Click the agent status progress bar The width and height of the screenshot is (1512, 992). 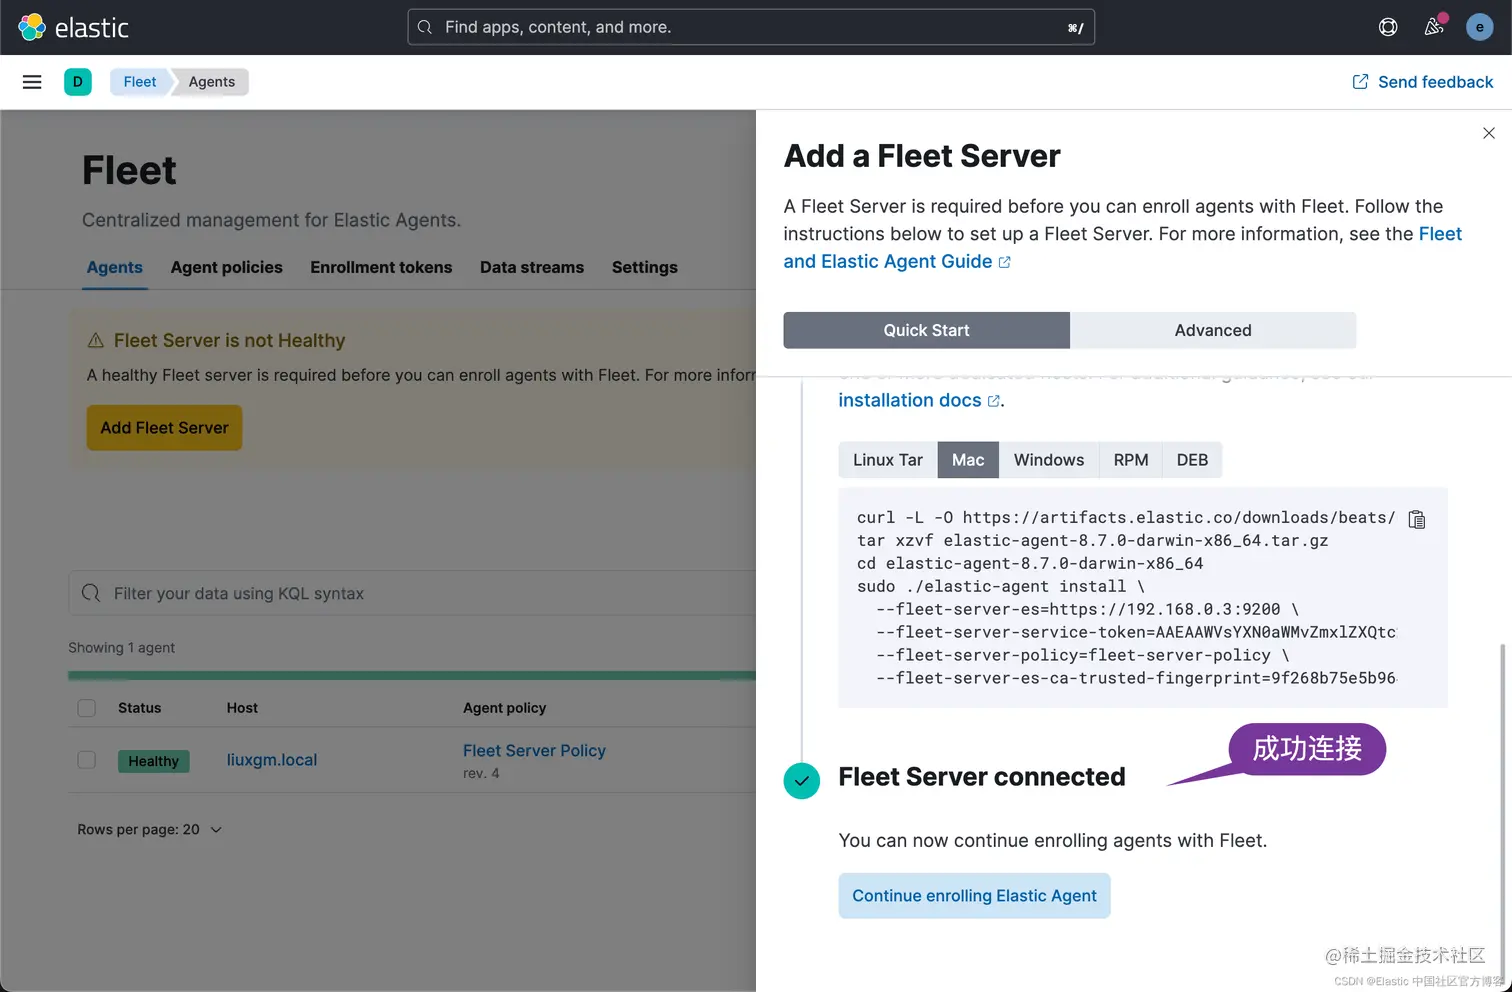point(412,676)
